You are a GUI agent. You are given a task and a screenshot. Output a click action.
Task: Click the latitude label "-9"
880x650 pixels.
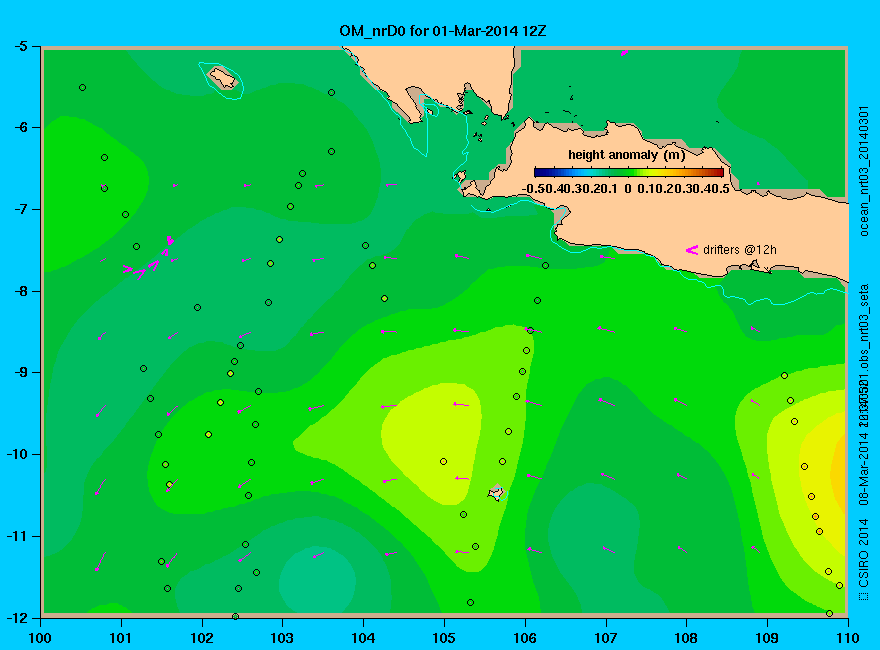click(x=21, y=373)
